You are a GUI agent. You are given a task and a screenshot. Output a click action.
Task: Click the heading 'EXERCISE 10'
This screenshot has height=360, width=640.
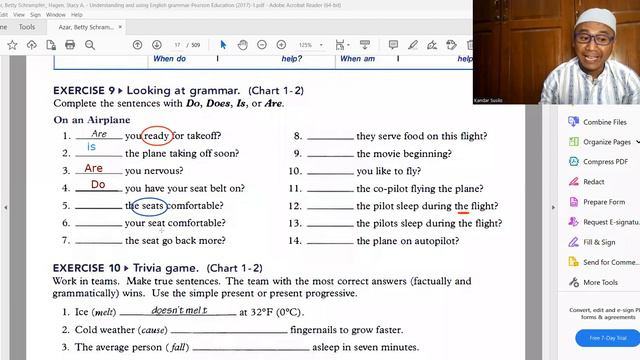(87, 268)
